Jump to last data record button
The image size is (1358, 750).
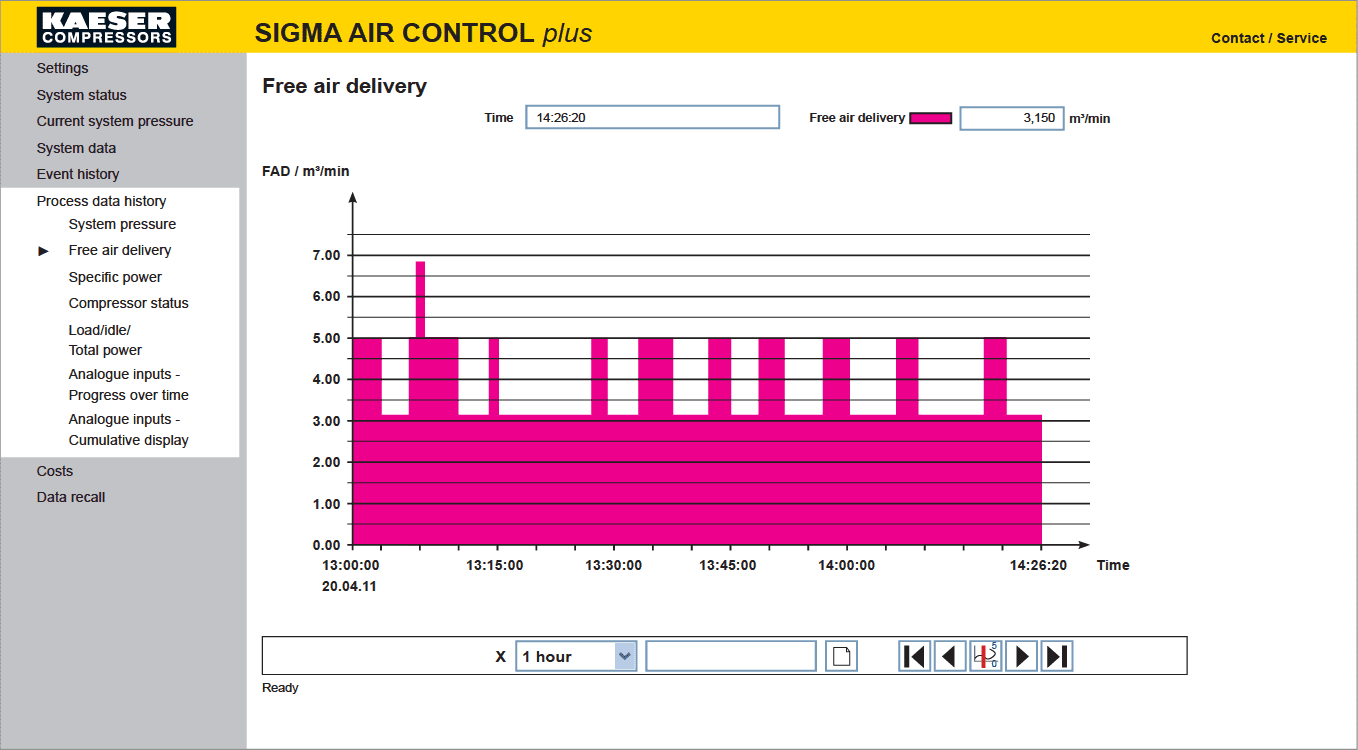(x=1057, y=657)
